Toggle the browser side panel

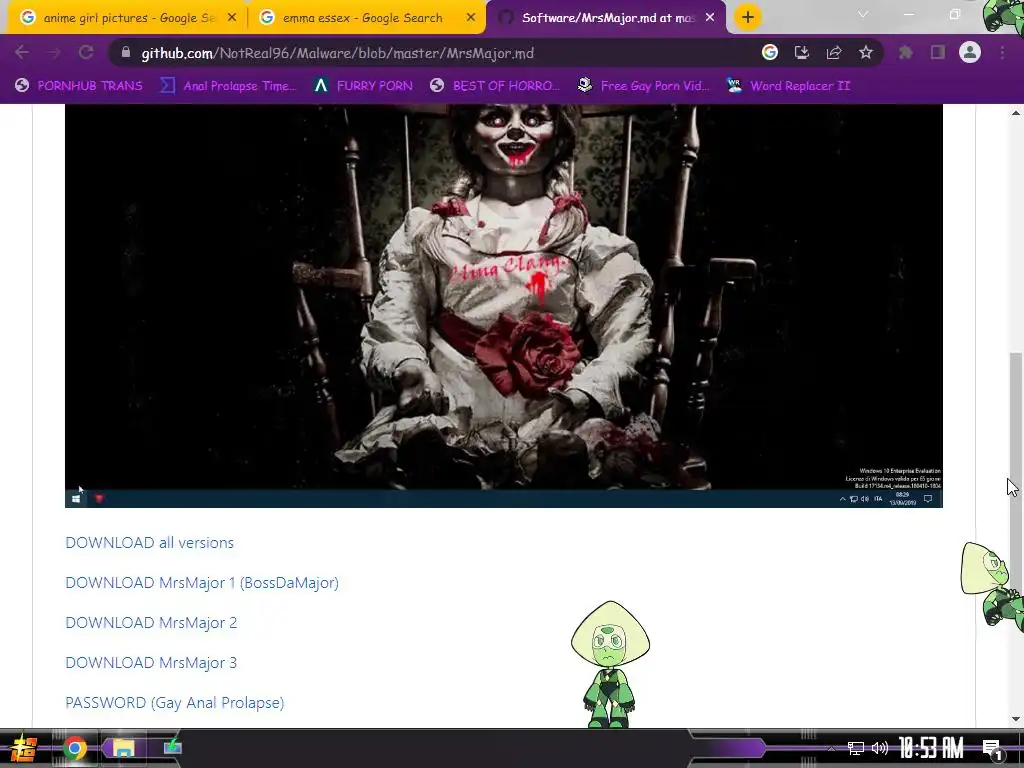pyautogui.click(x=938, y=52)
